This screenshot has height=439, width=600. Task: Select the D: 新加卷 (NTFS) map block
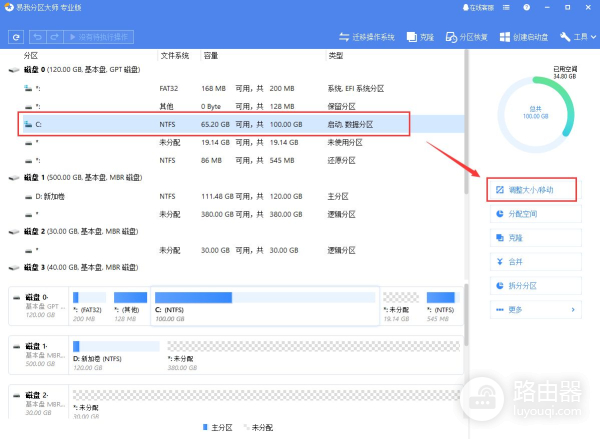click(116, 355)
